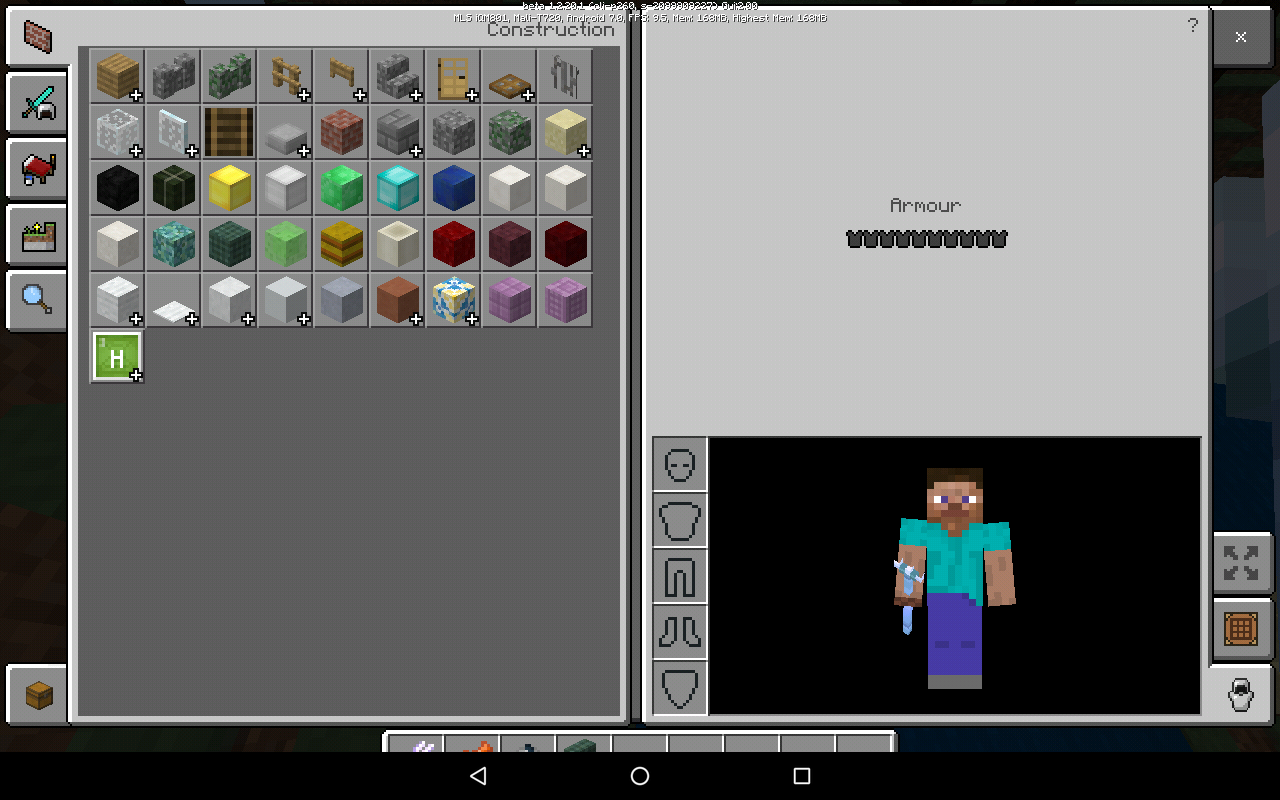The image size is (1280, 800).
Task: Expand the green H element block group
Action: (x=118, y=356)
